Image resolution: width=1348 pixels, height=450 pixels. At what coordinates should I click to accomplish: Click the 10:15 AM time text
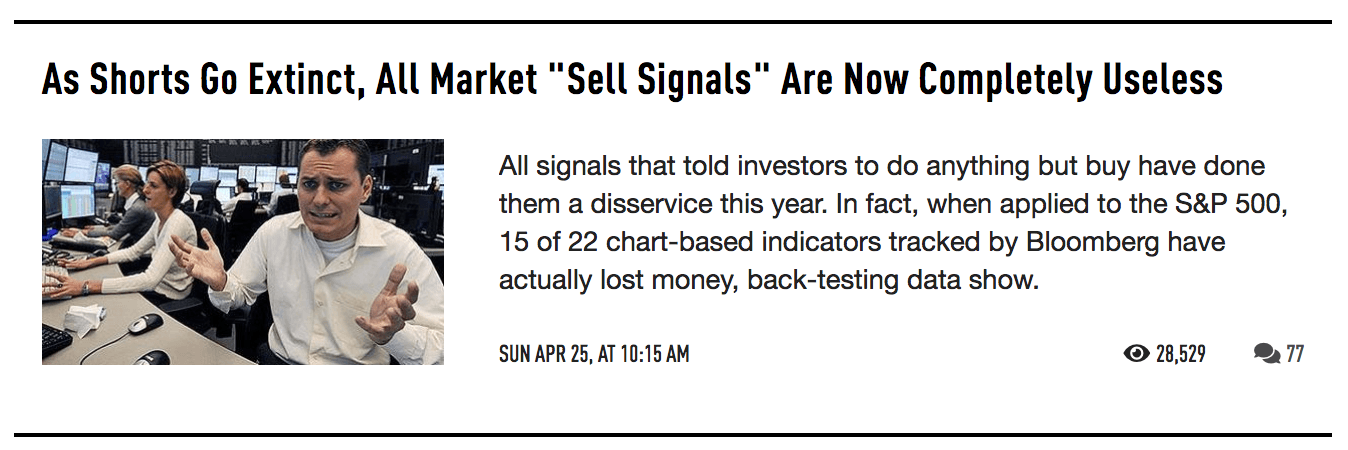650,353
